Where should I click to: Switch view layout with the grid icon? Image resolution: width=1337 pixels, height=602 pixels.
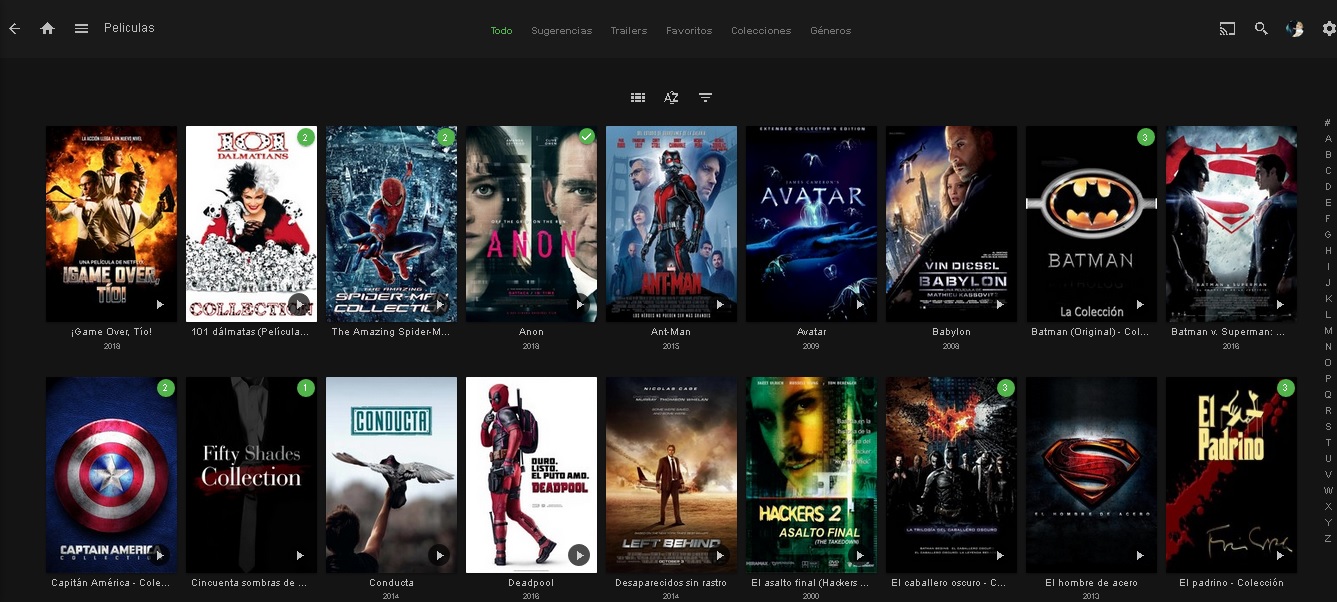(x=638, y=97)
